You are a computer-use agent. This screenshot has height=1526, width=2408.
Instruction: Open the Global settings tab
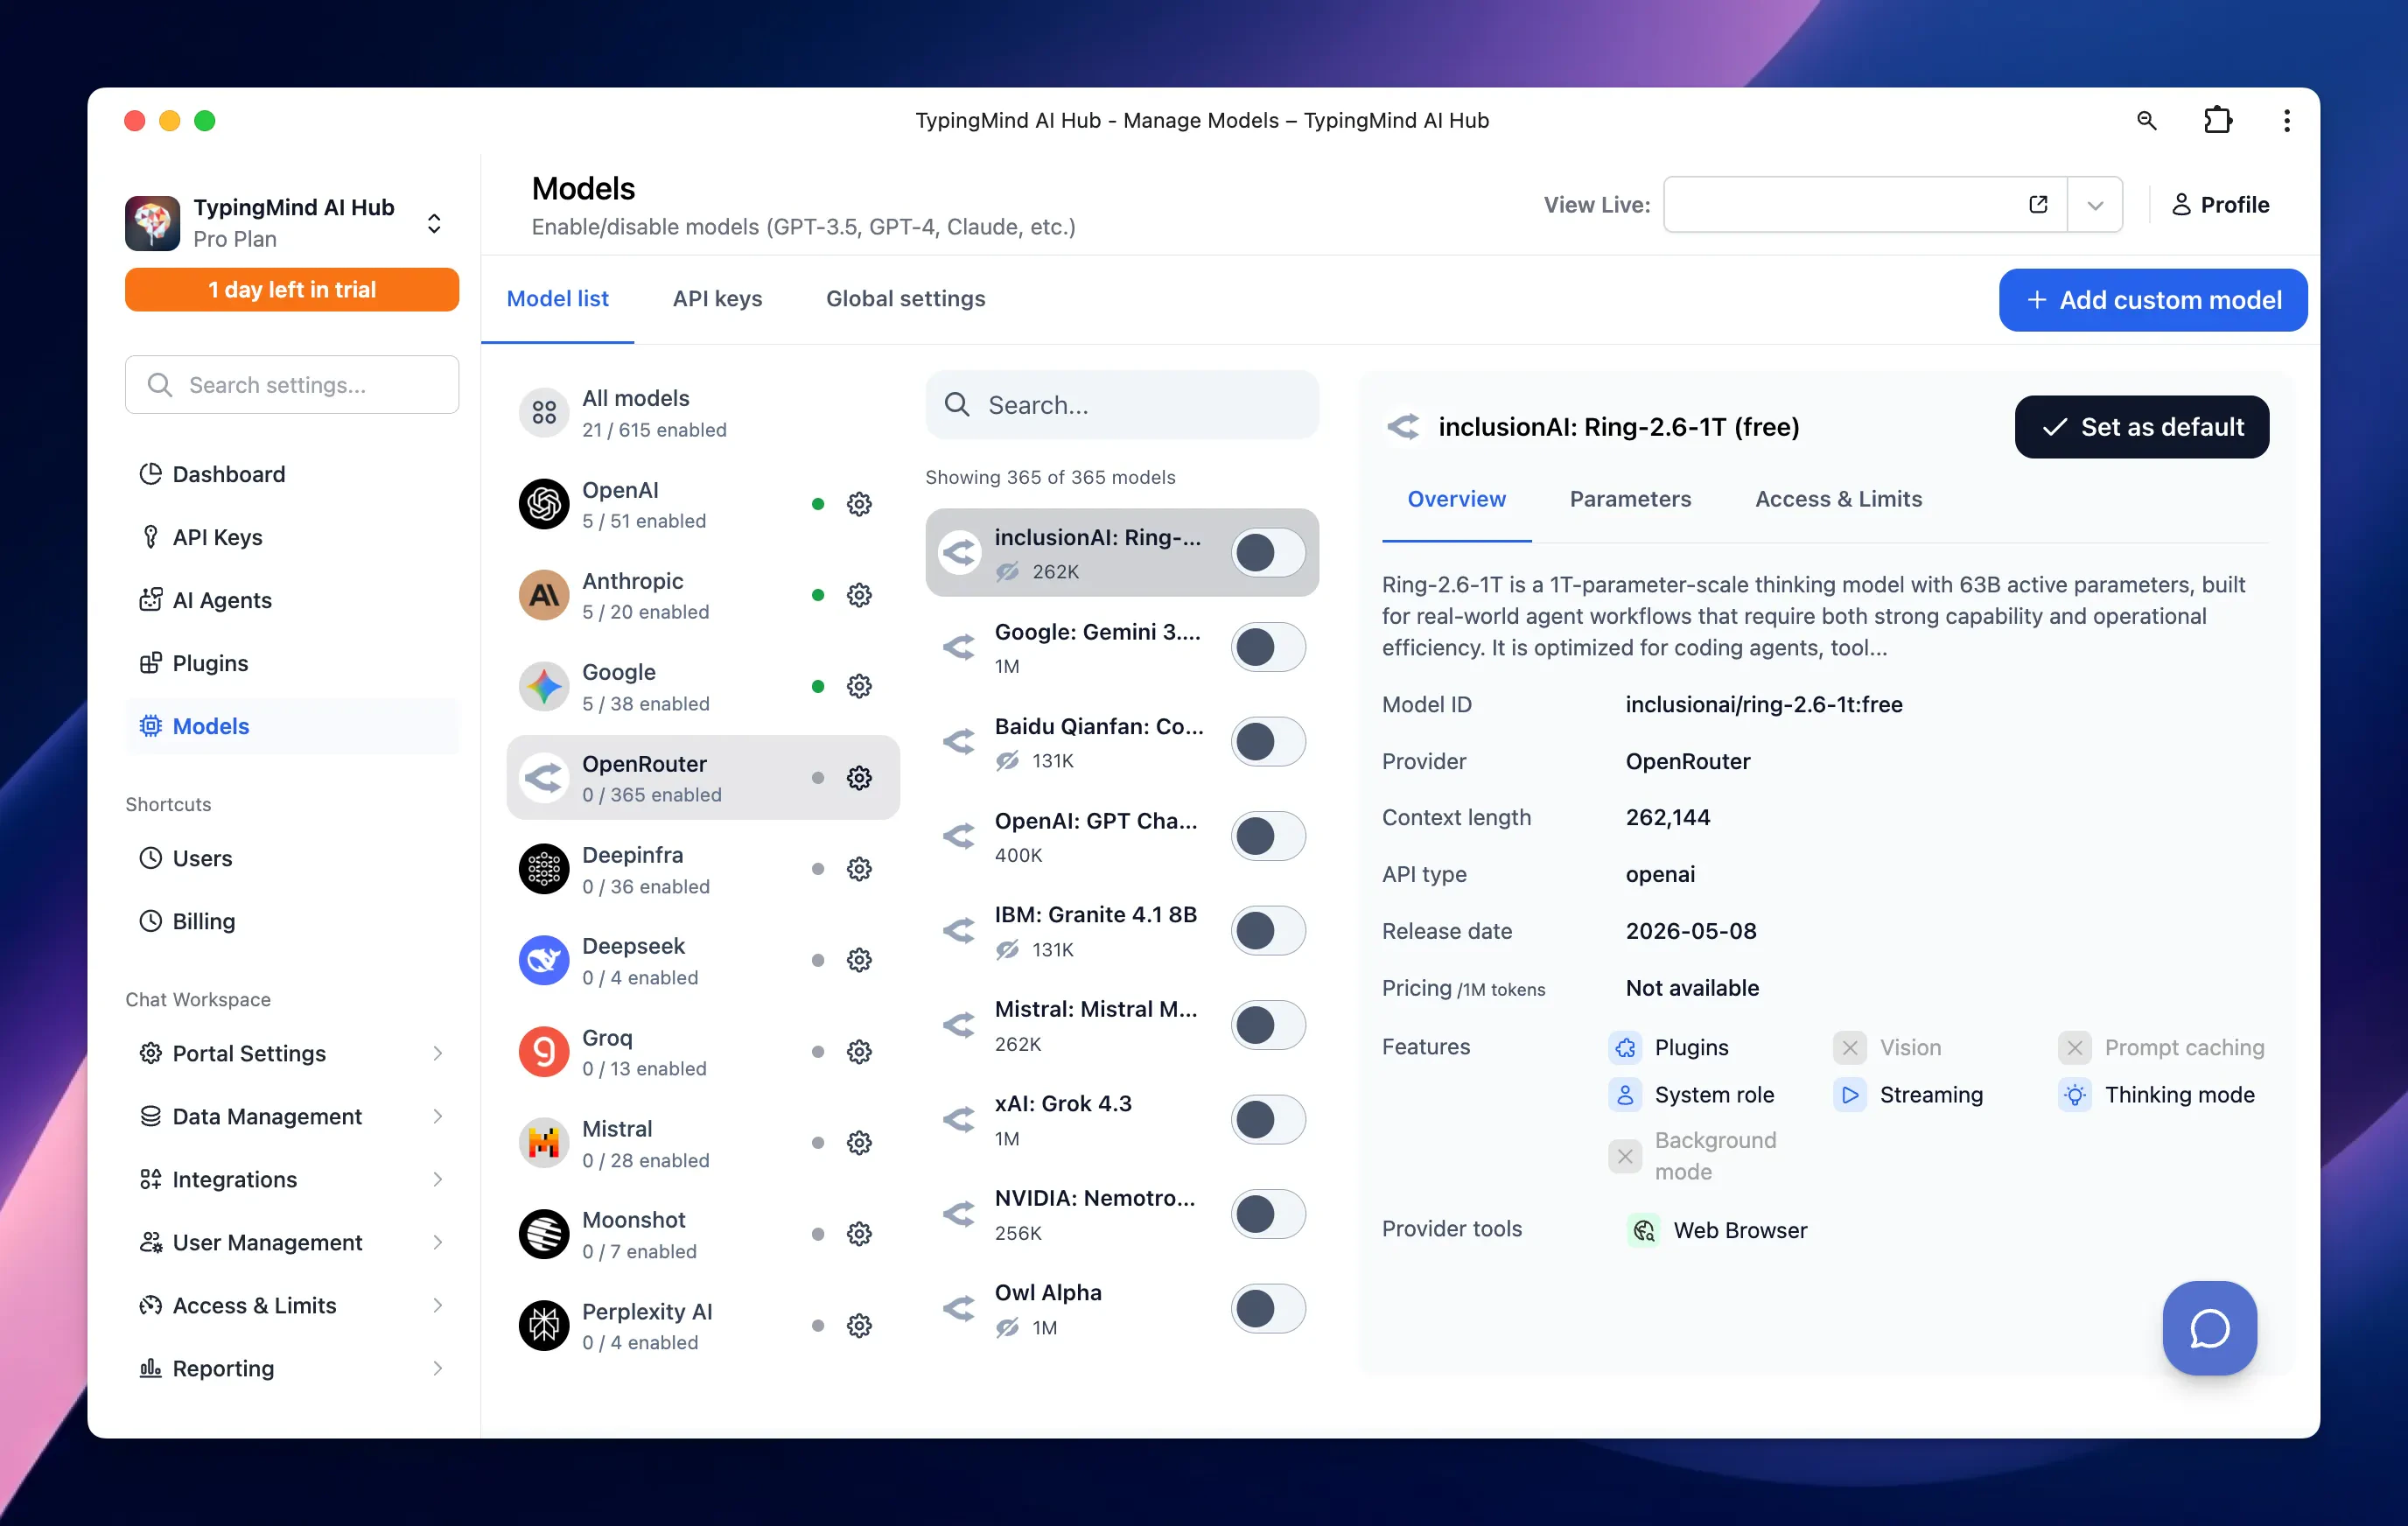coord(905,299)
